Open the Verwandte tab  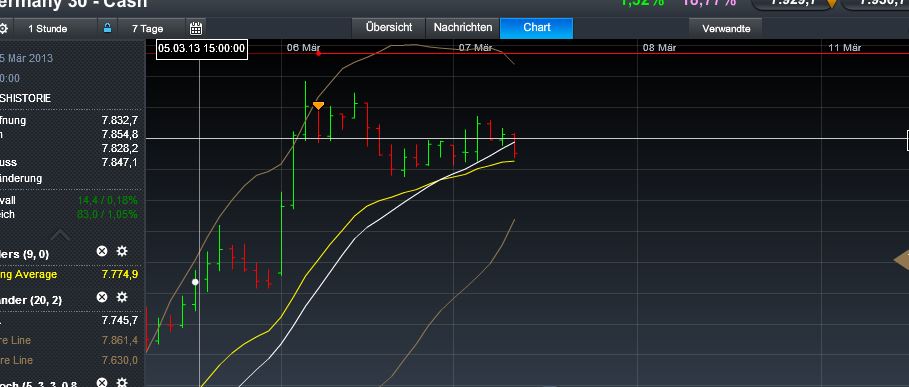[x=725, y=28]
